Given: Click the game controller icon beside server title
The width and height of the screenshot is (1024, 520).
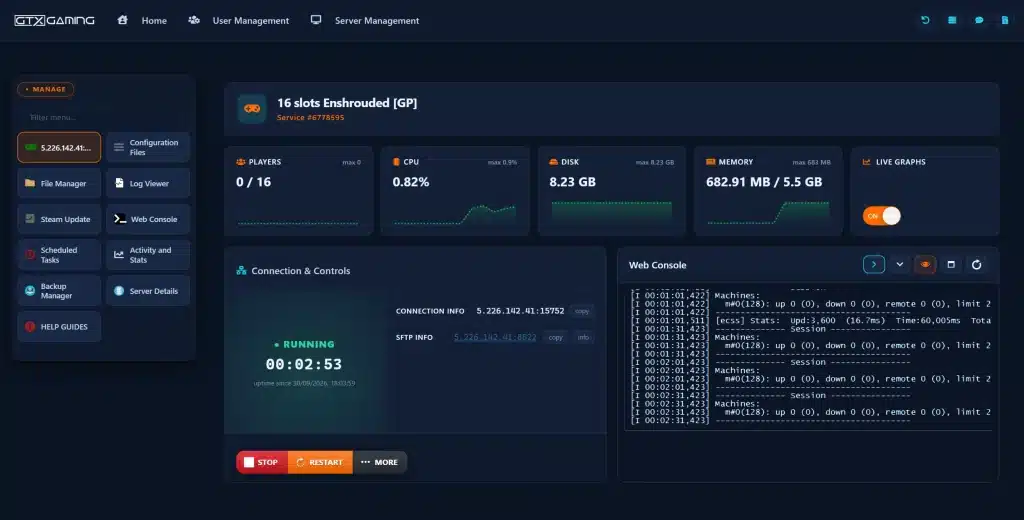Looking at the screenshot, I should 252,108.
